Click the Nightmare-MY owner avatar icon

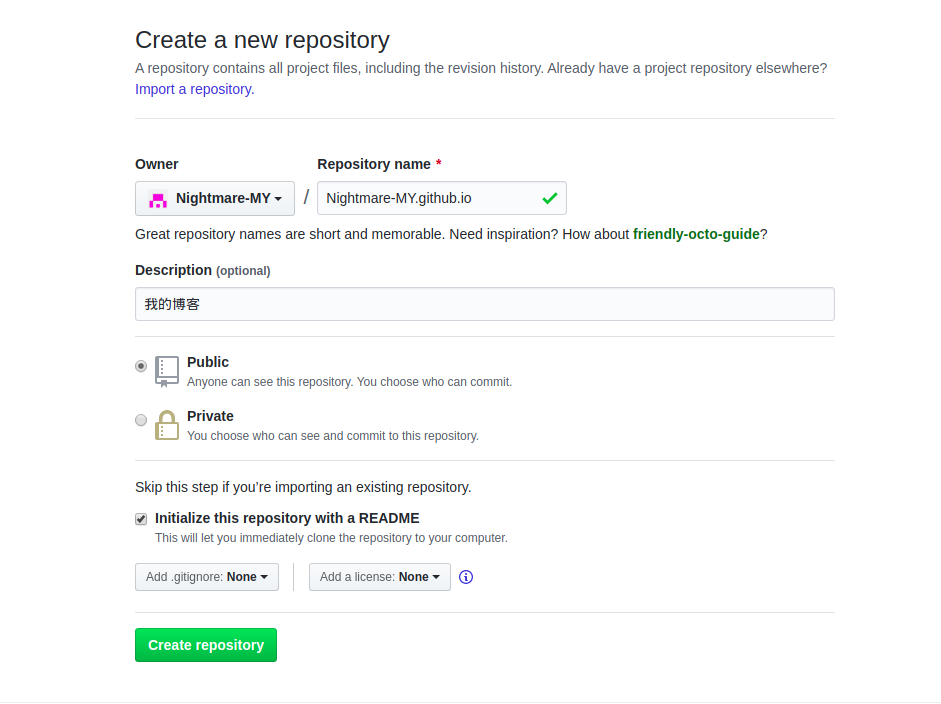tap(157, 199)
